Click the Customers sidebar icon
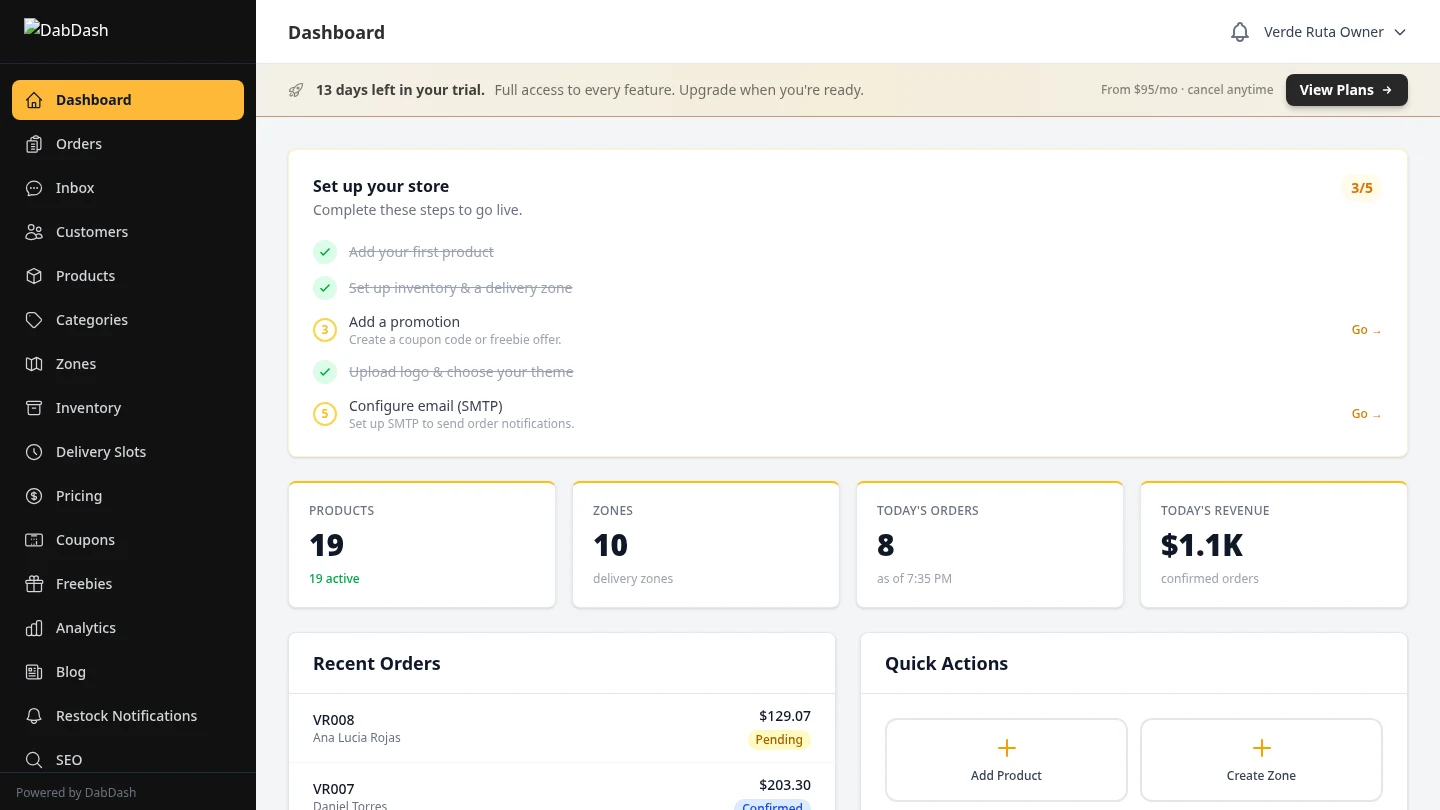 (x=34, y=232)
